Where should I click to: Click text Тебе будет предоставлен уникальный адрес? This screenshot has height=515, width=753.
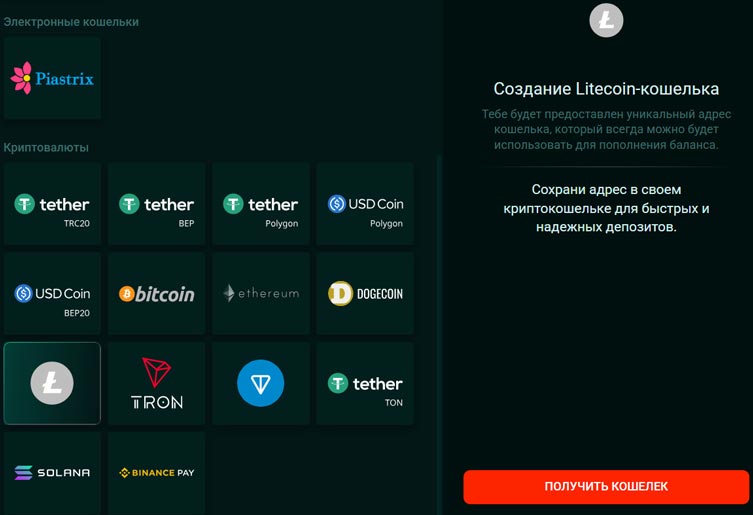point(606,114)
